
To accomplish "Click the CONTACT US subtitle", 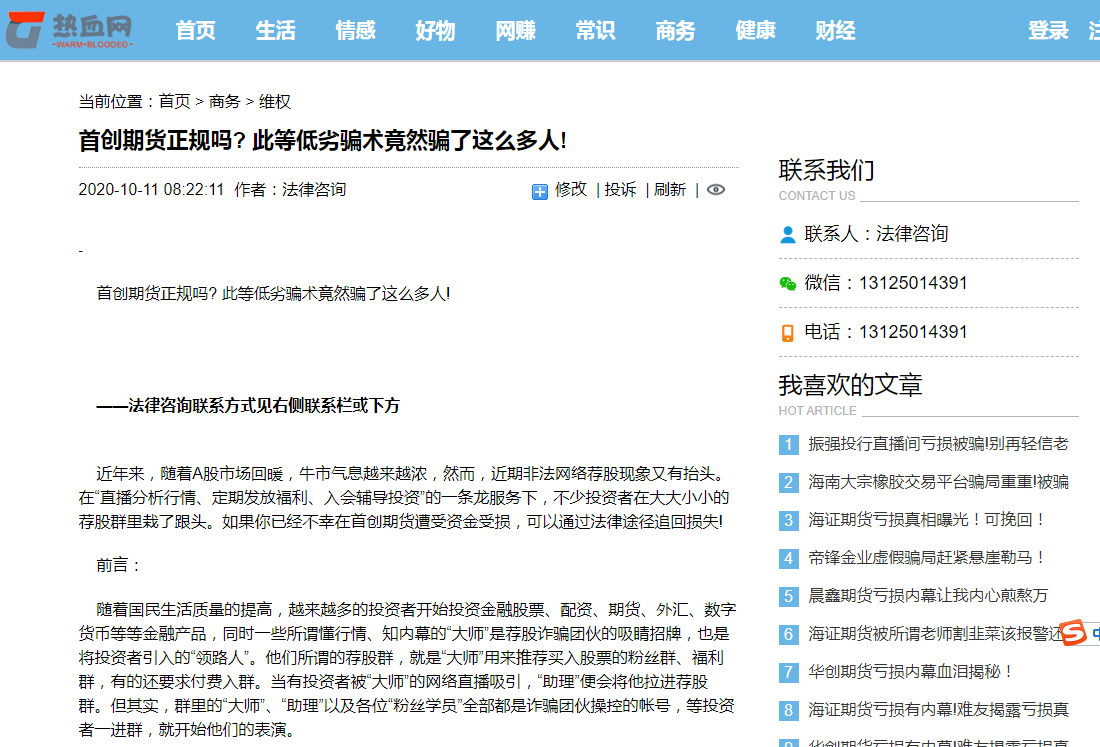I will click(817, 196).
